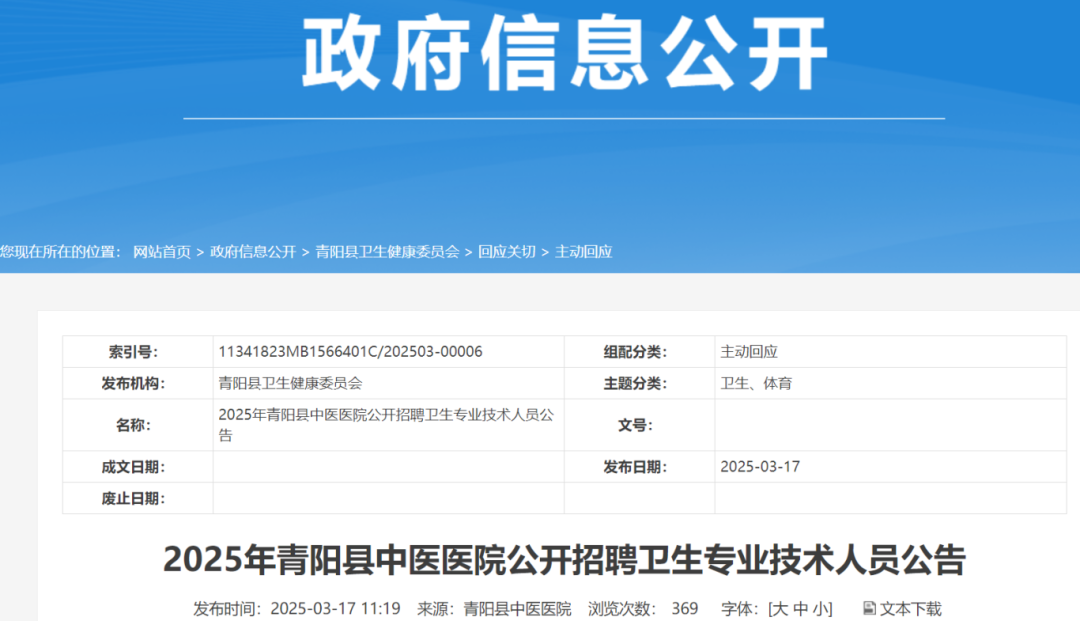The width and height of the screenshot is (1080, 621).
Task: Click the 发布日期 value 2025-03-17 in the table
Action: click(760, 467)
